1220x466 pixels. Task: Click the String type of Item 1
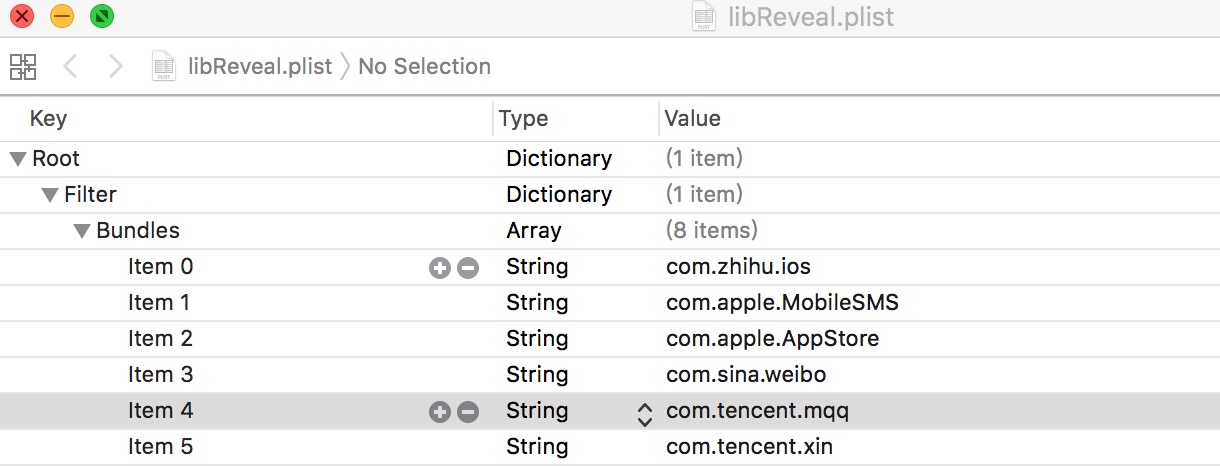[x=537, y=303]
